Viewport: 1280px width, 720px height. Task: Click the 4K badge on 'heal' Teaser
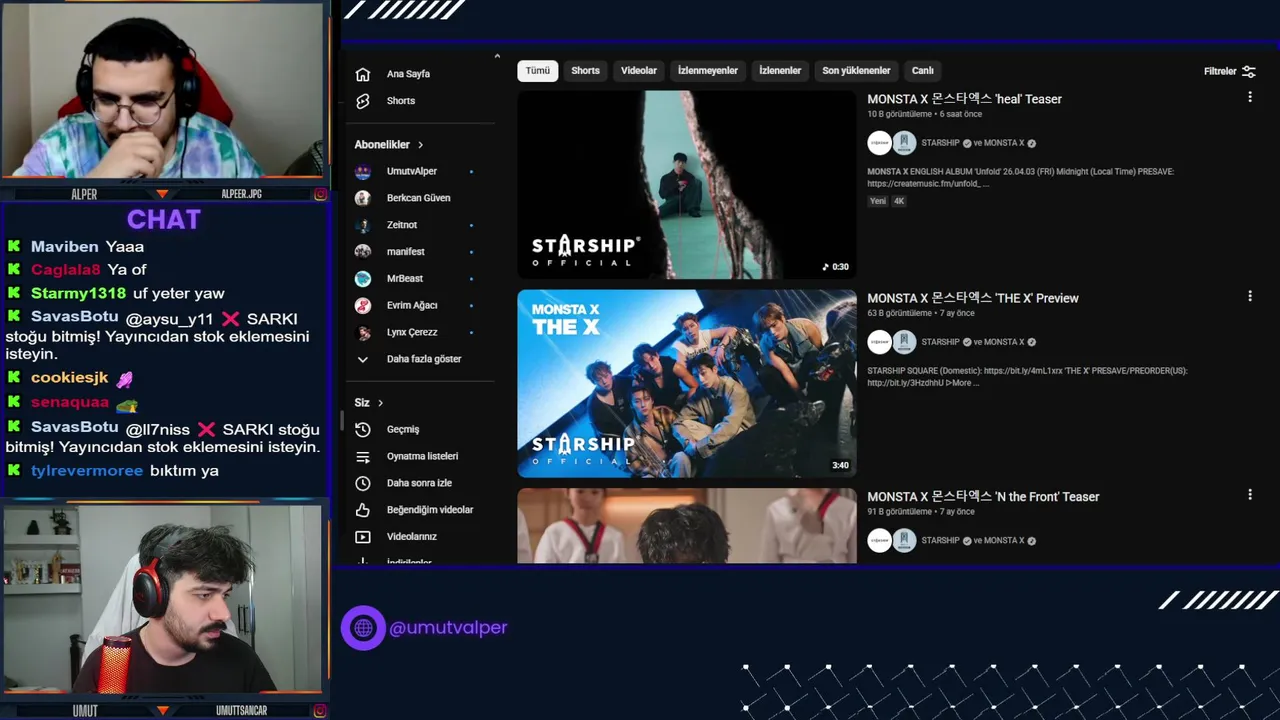pos(899,201)
